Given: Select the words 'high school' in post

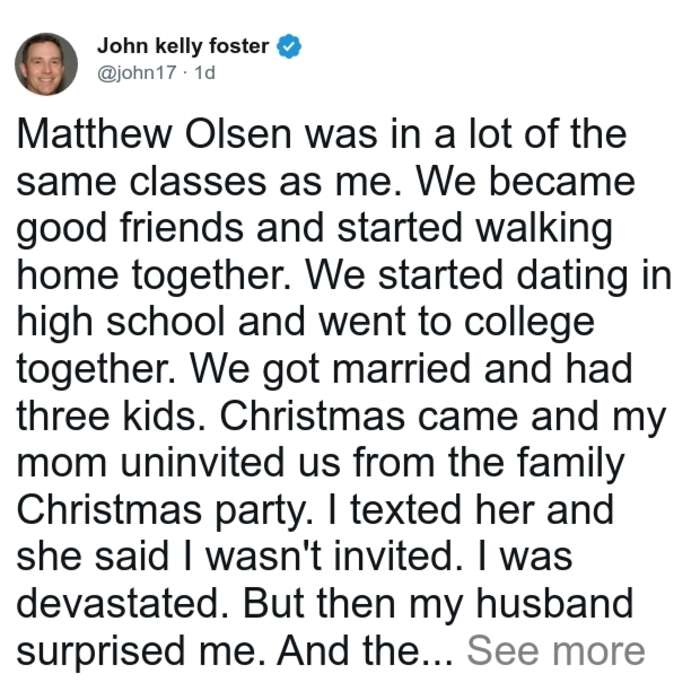Looking at the screenshot, I should click(121, 322).
